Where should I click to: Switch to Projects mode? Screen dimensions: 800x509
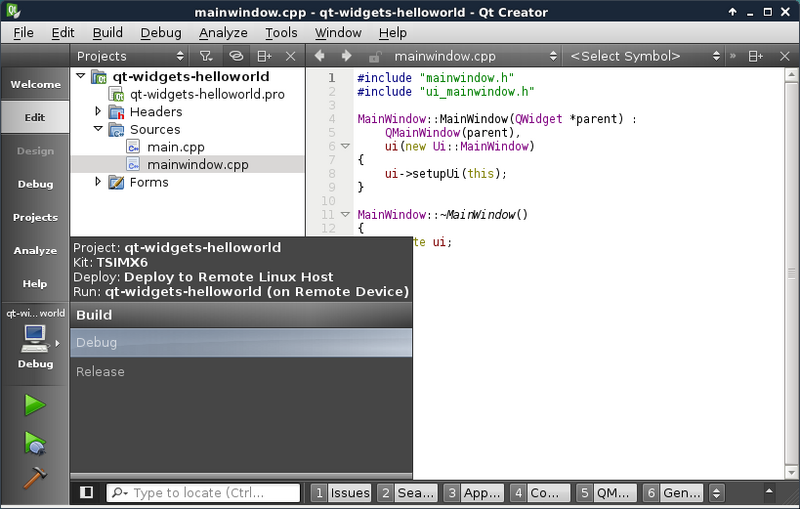click(35, 217)
